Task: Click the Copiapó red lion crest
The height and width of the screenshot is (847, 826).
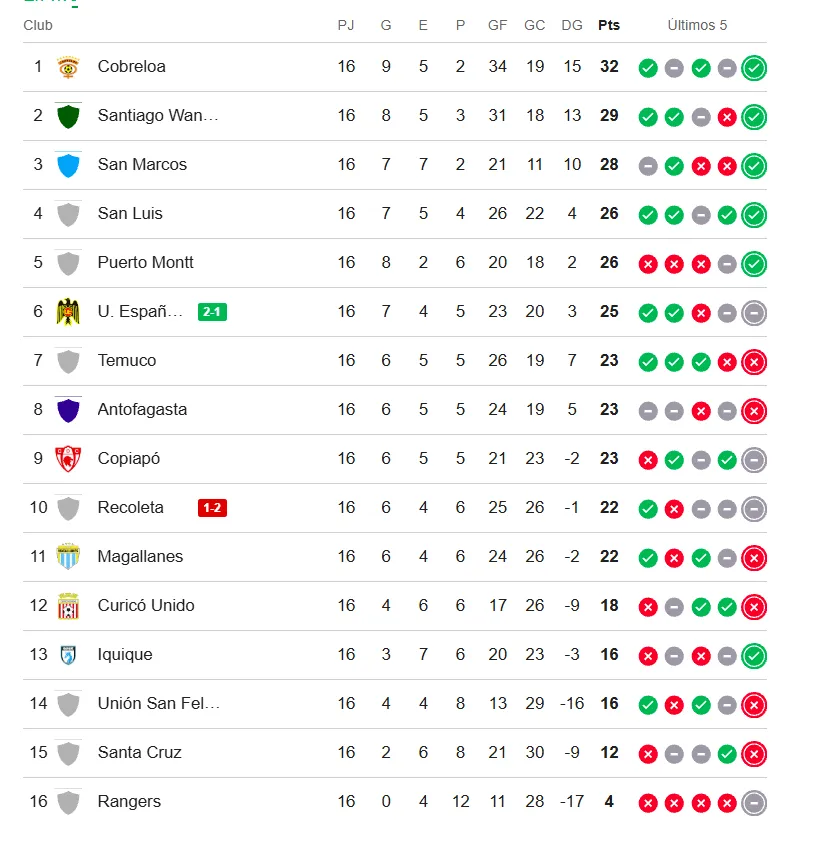Action: point(68,459)
